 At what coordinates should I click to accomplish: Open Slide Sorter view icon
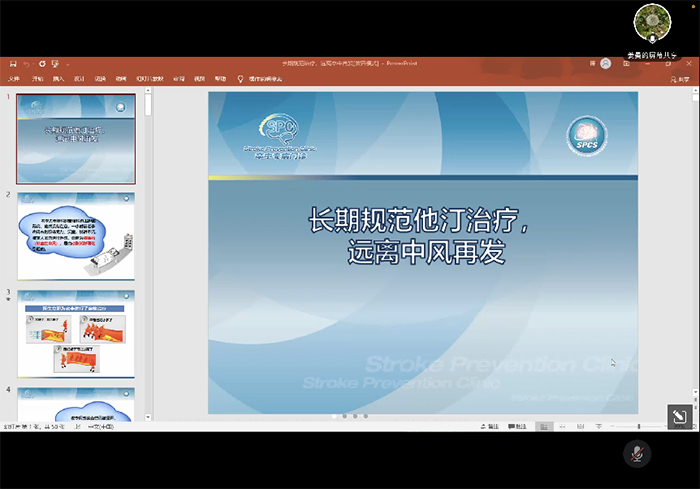click(x=561, y=426)
